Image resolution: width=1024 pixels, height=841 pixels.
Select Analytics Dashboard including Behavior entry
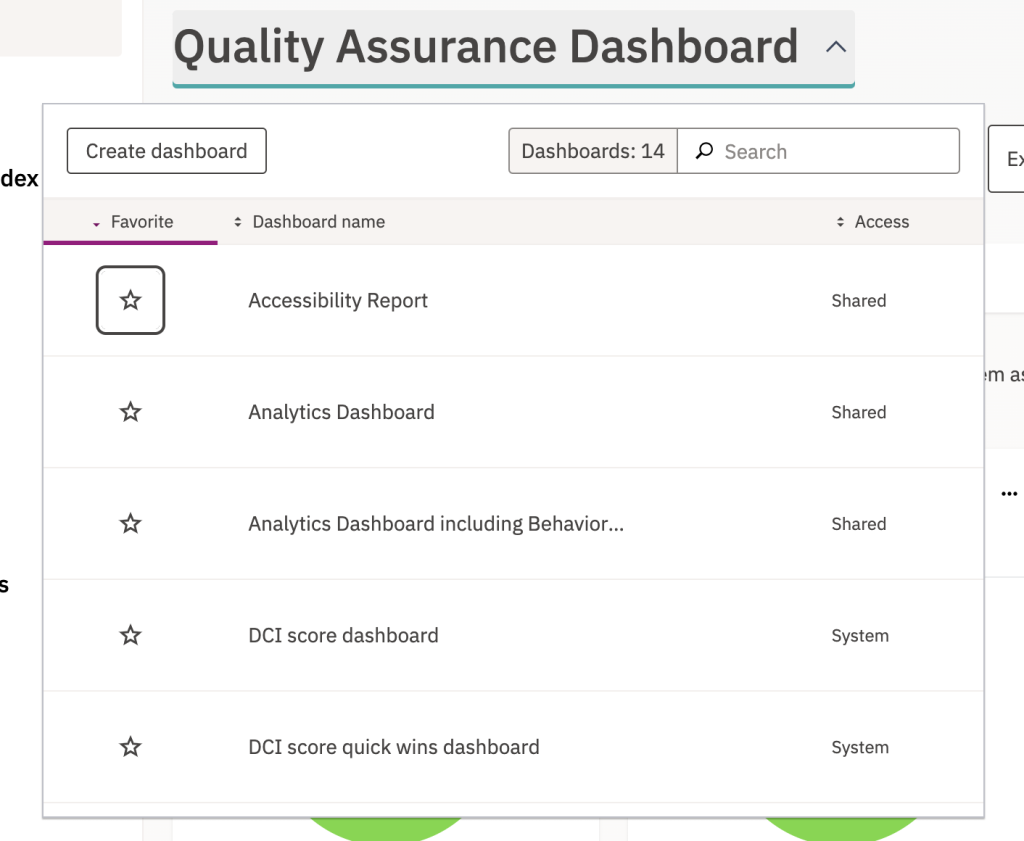(436, 524)
